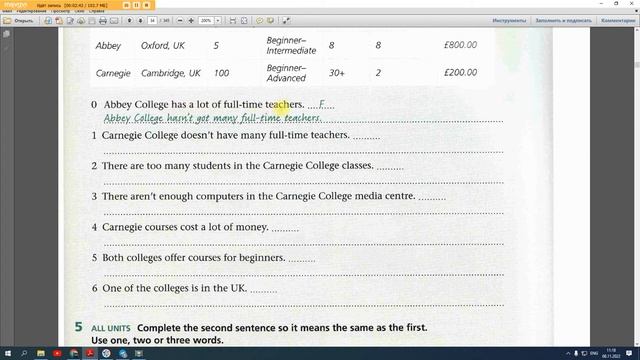Viewport: 640px width, 360px height.
Task: Click sentence 'Both colleges offer courses for beginners'
Action: [193, 258]
